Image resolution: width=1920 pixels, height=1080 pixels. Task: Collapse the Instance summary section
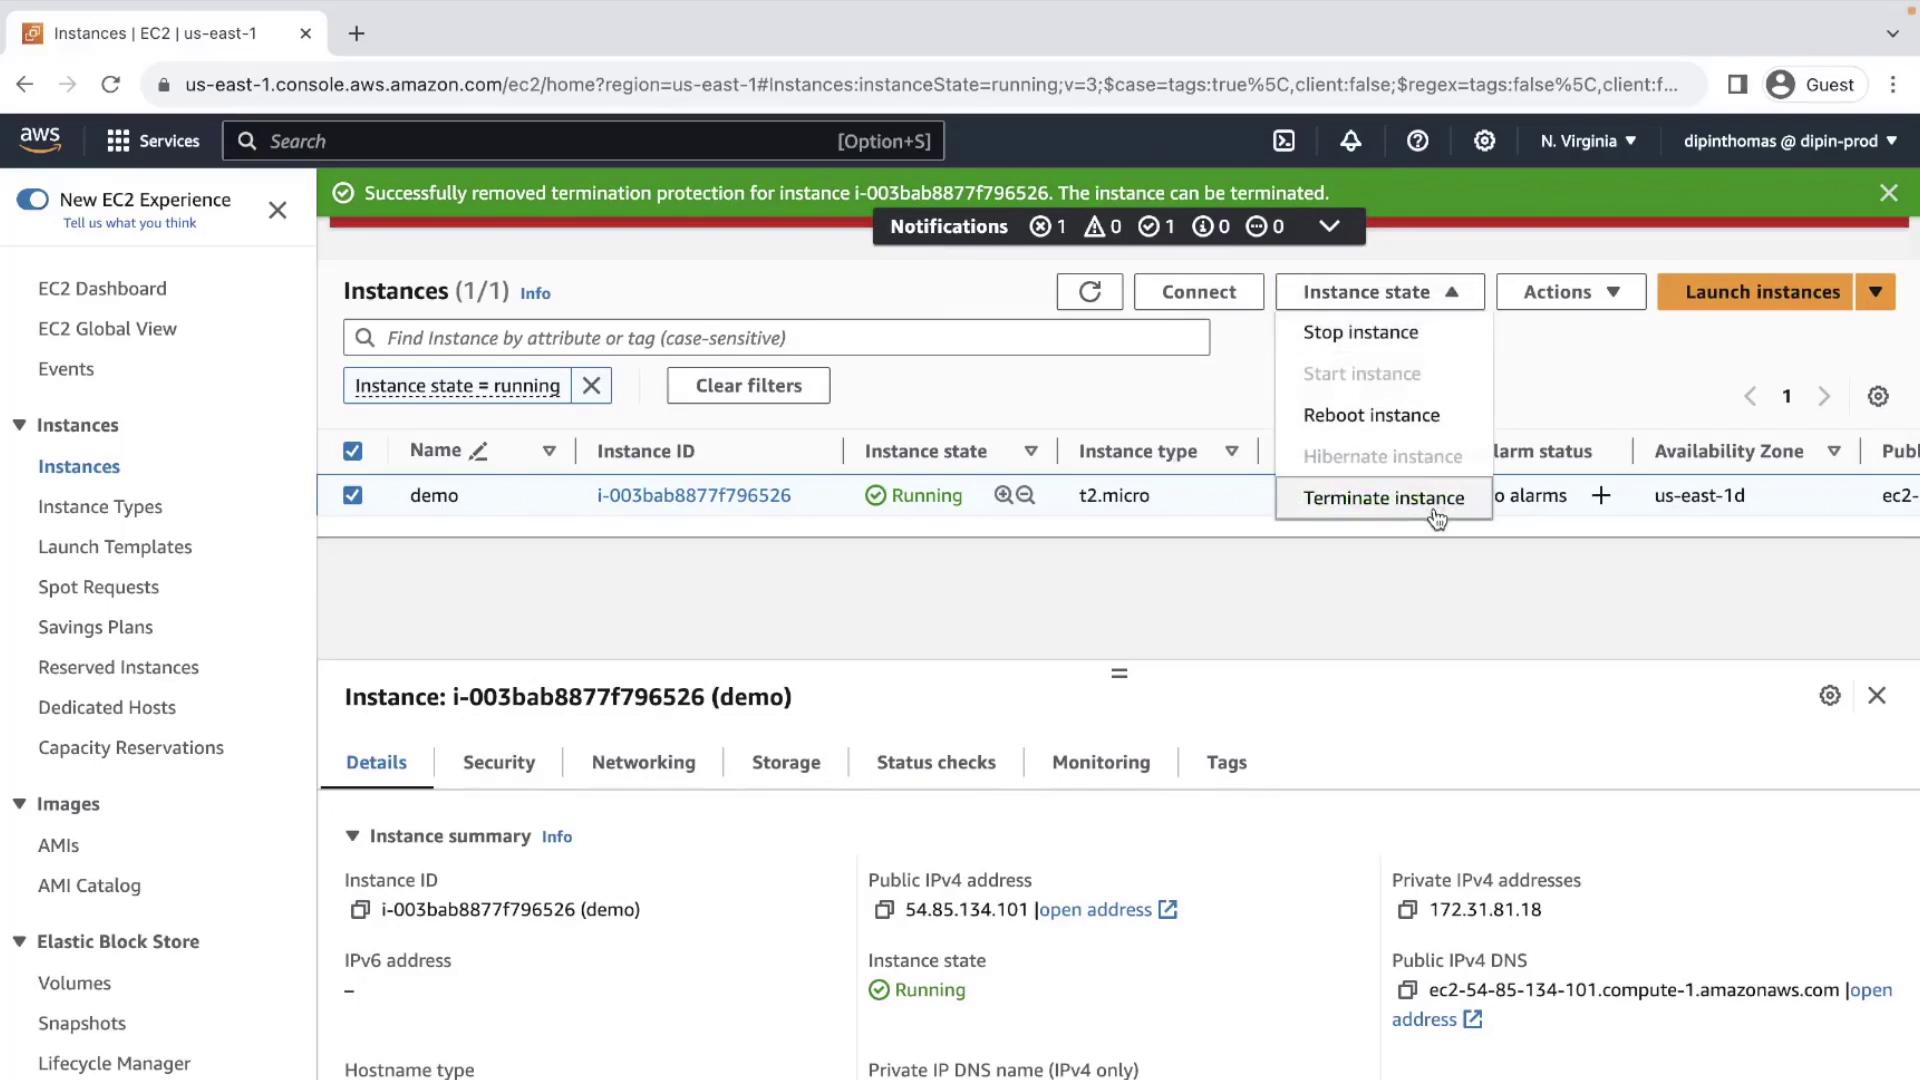[352, 836]
